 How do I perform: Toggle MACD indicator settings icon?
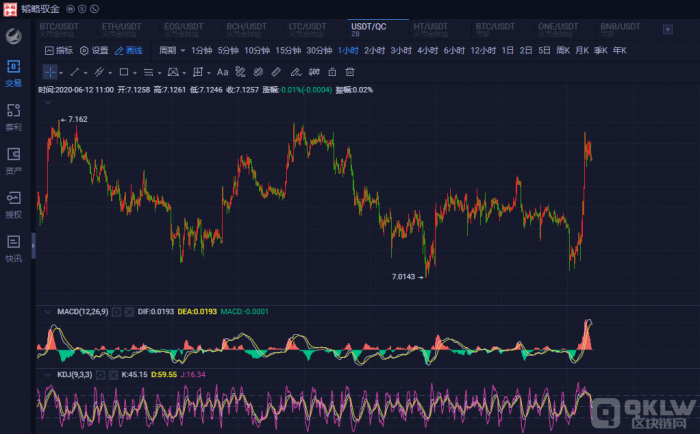point(117,312)
